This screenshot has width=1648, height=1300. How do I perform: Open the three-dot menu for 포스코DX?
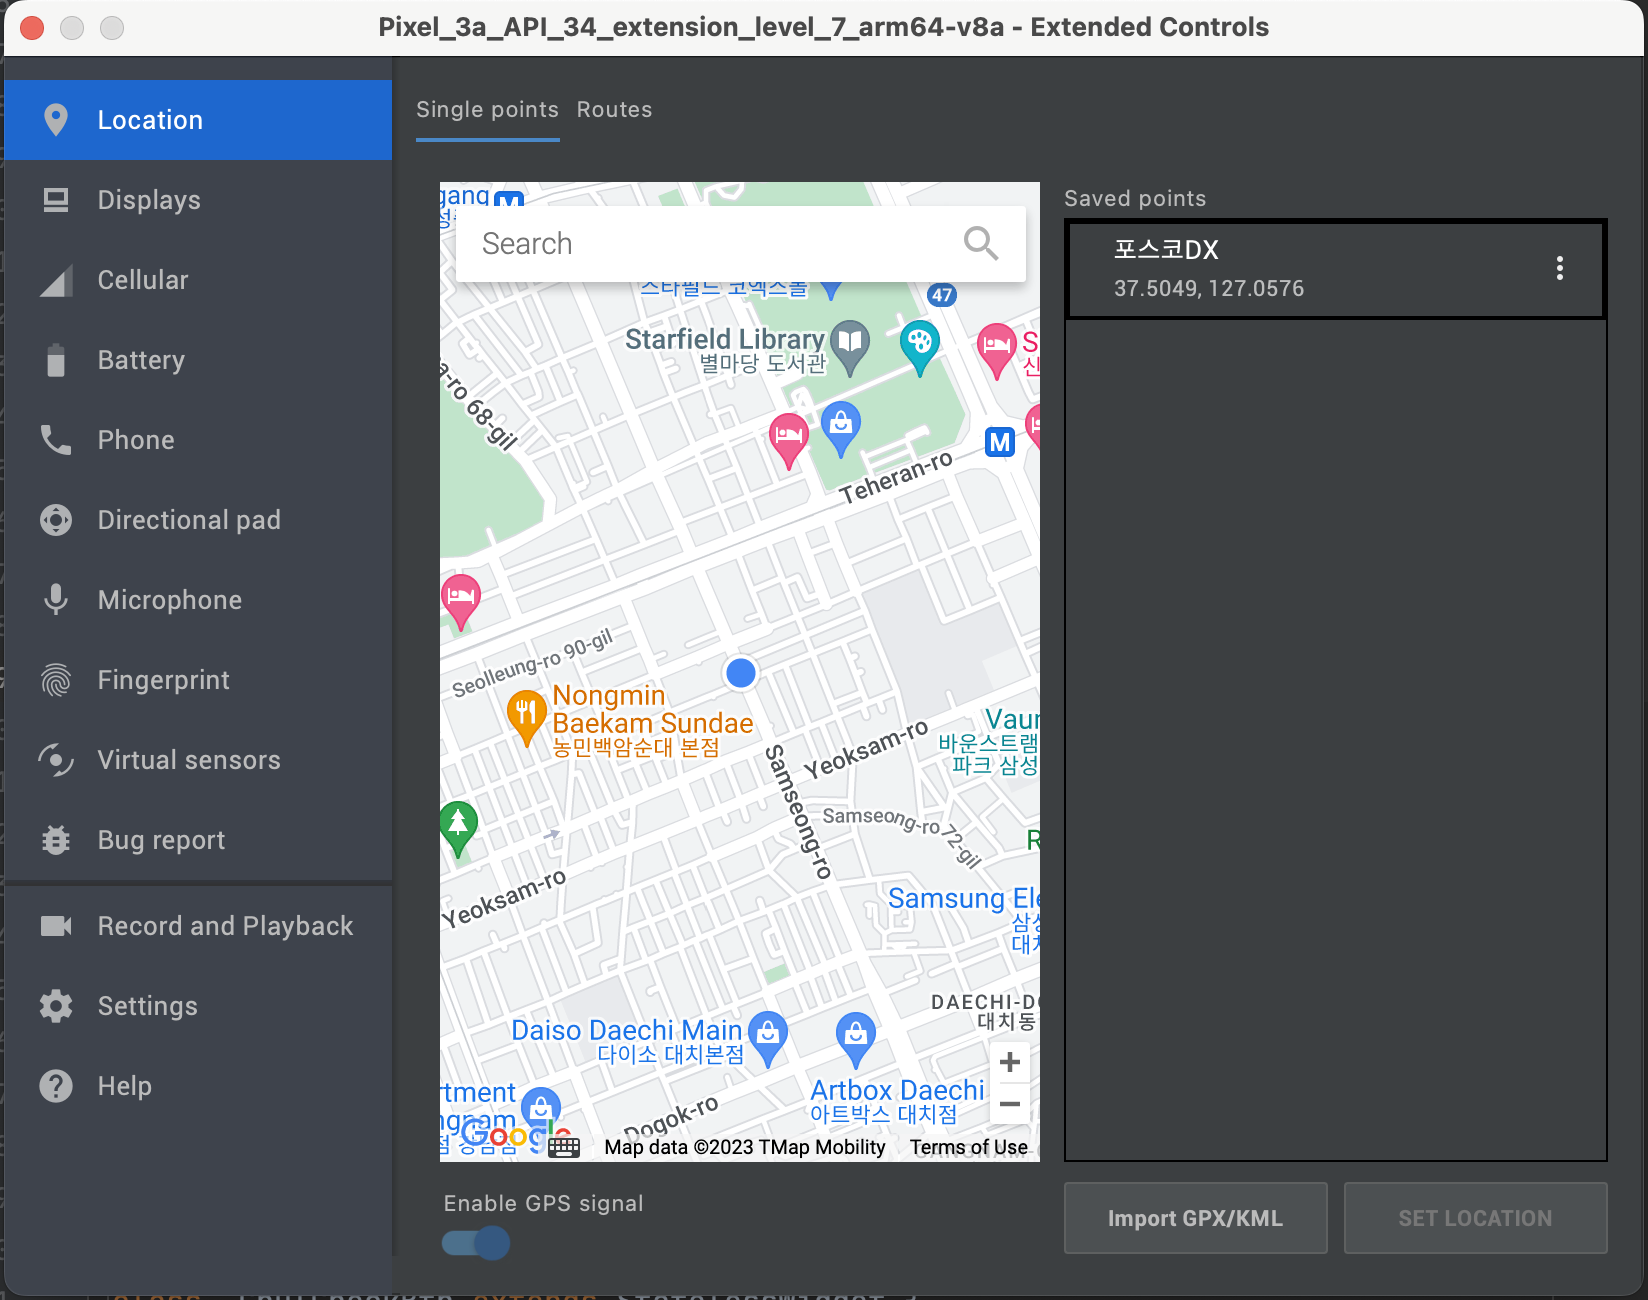pos(1560,268)
